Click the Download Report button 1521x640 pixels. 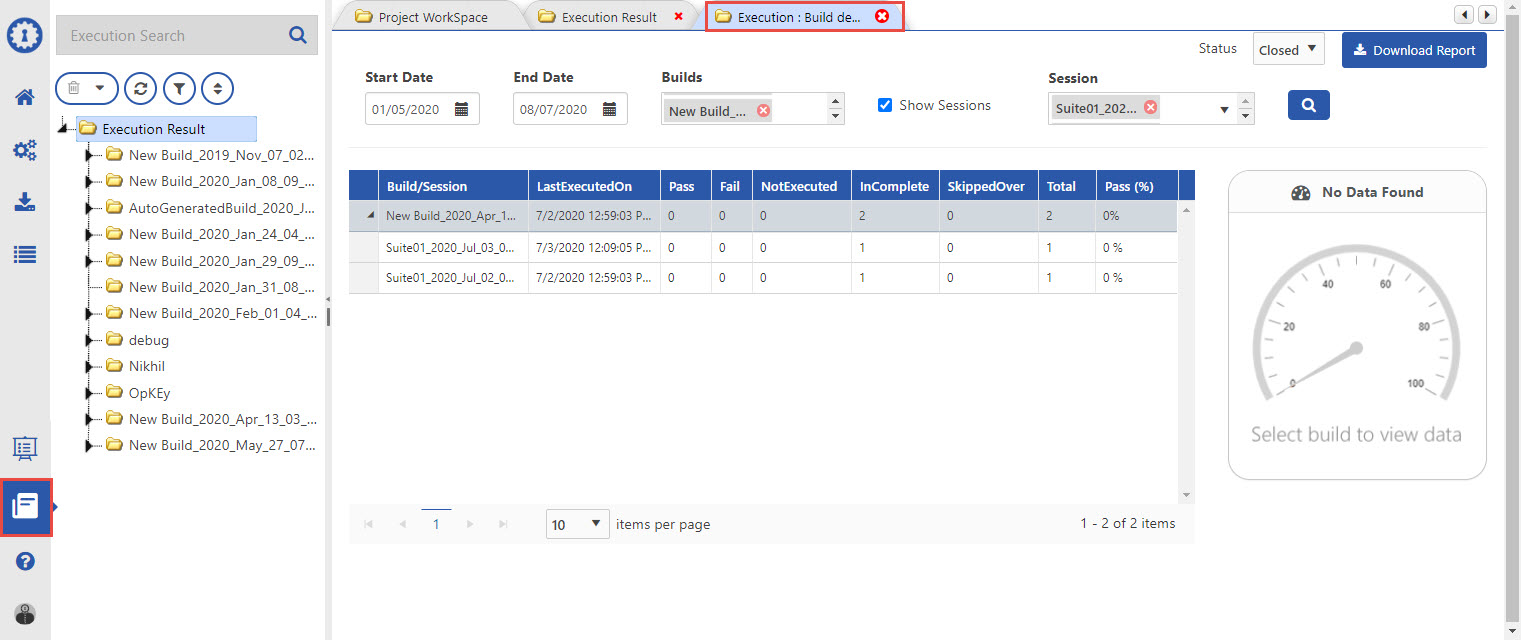(1414, 50)
